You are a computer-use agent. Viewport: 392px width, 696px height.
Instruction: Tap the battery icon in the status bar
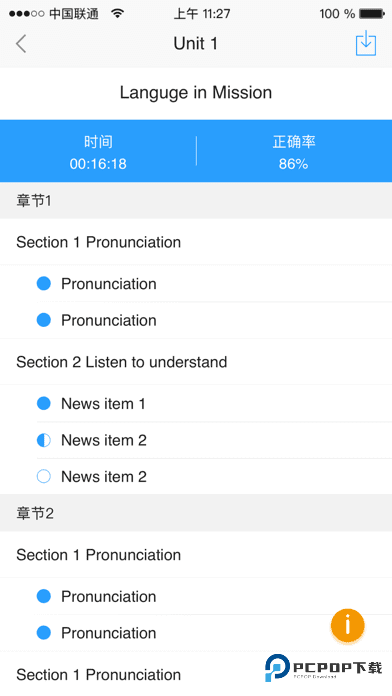pos(372,14)
